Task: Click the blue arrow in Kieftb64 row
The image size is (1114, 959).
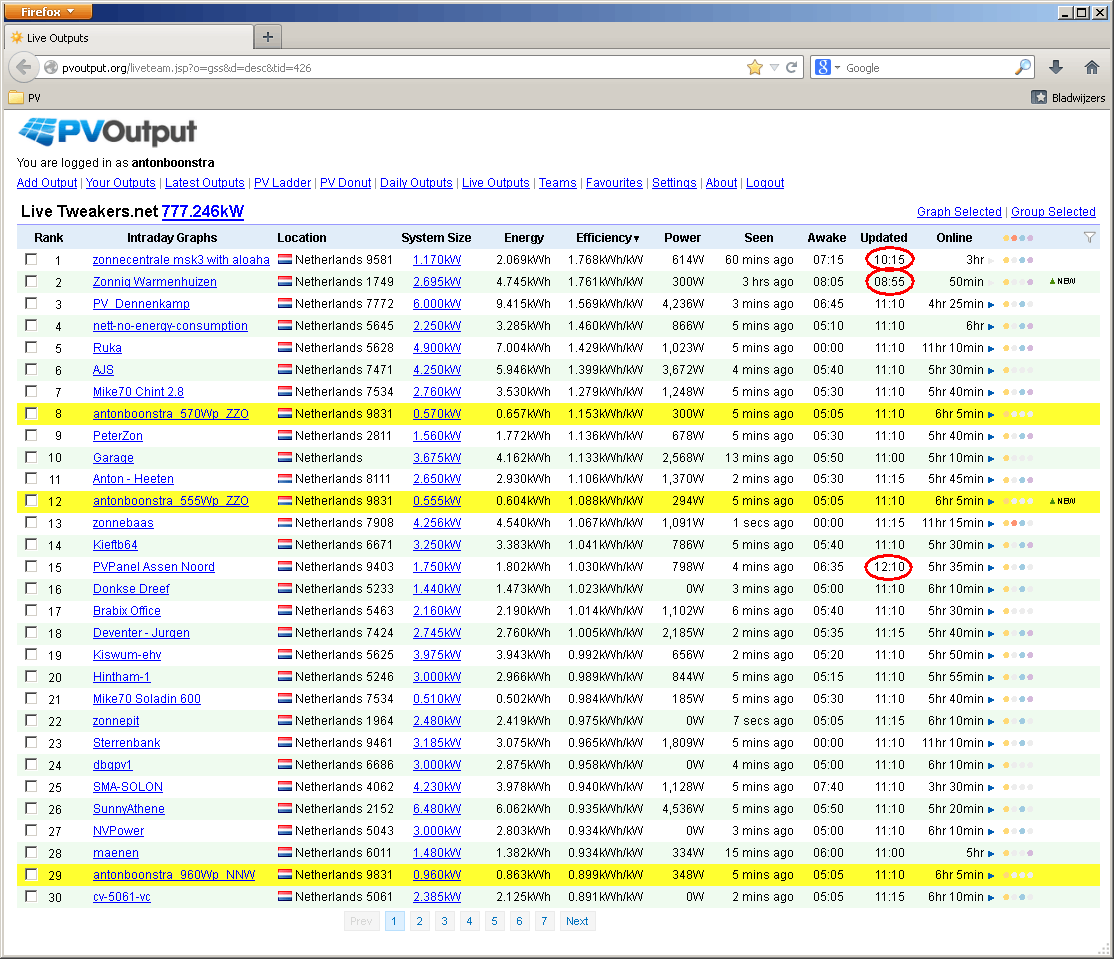Action: (x=991, y=546)
